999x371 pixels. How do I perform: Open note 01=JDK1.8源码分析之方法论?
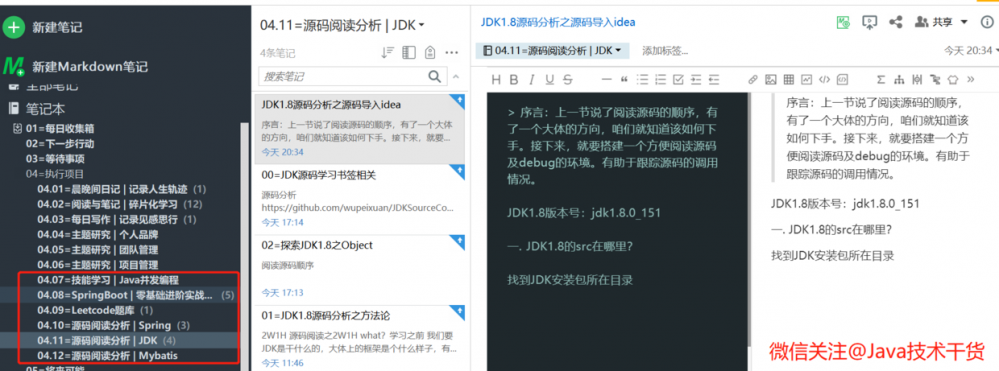(359, 337)
